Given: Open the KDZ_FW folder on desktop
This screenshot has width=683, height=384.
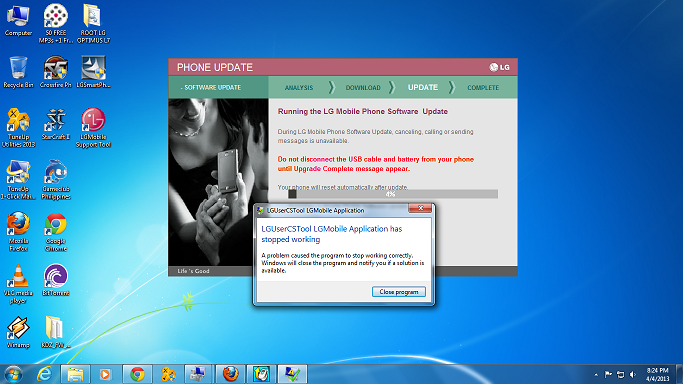Looking at the screenshot, I should tap(56, 332).
